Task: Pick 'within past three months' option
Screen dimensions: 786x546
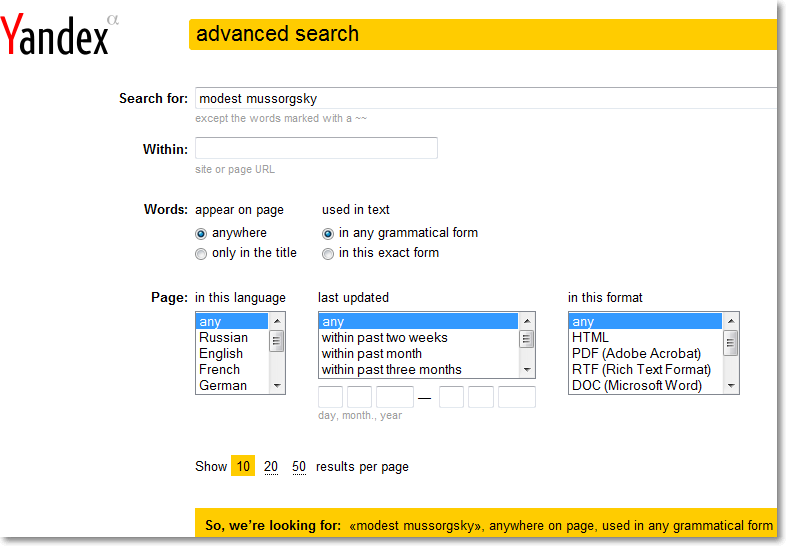Action: [391, 370]
